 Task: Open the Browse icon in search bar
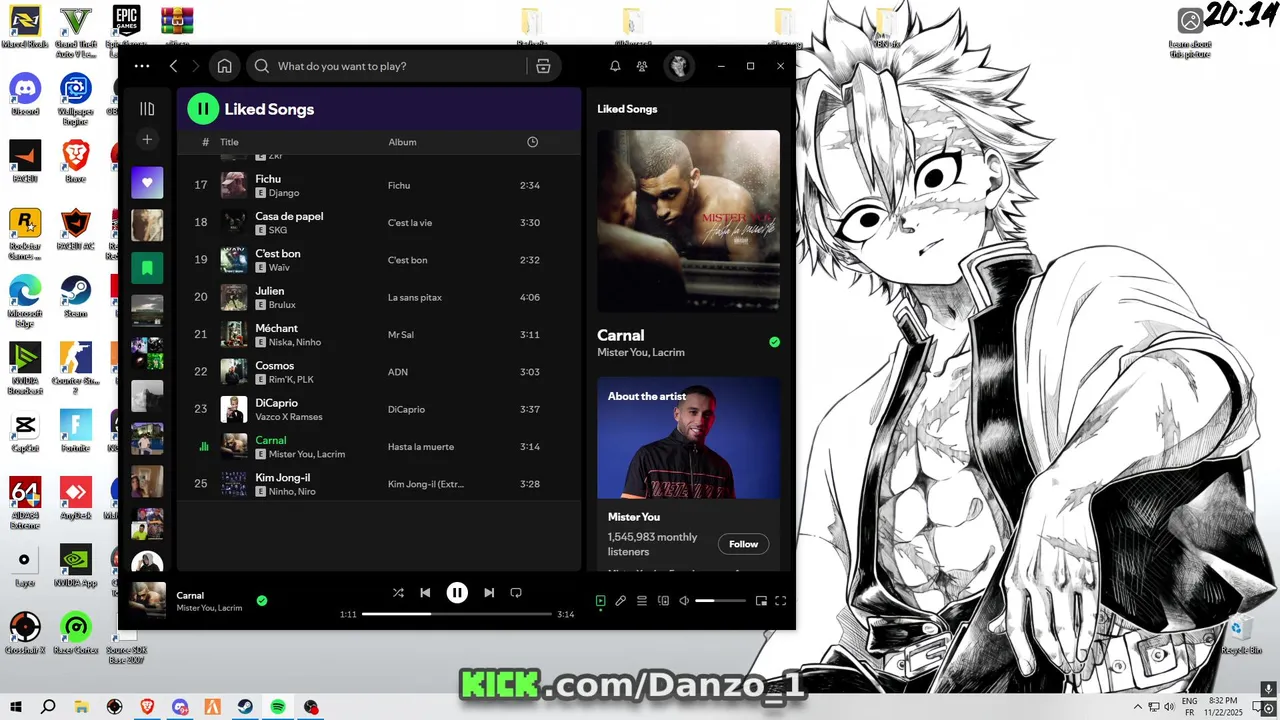pos(543,66)
